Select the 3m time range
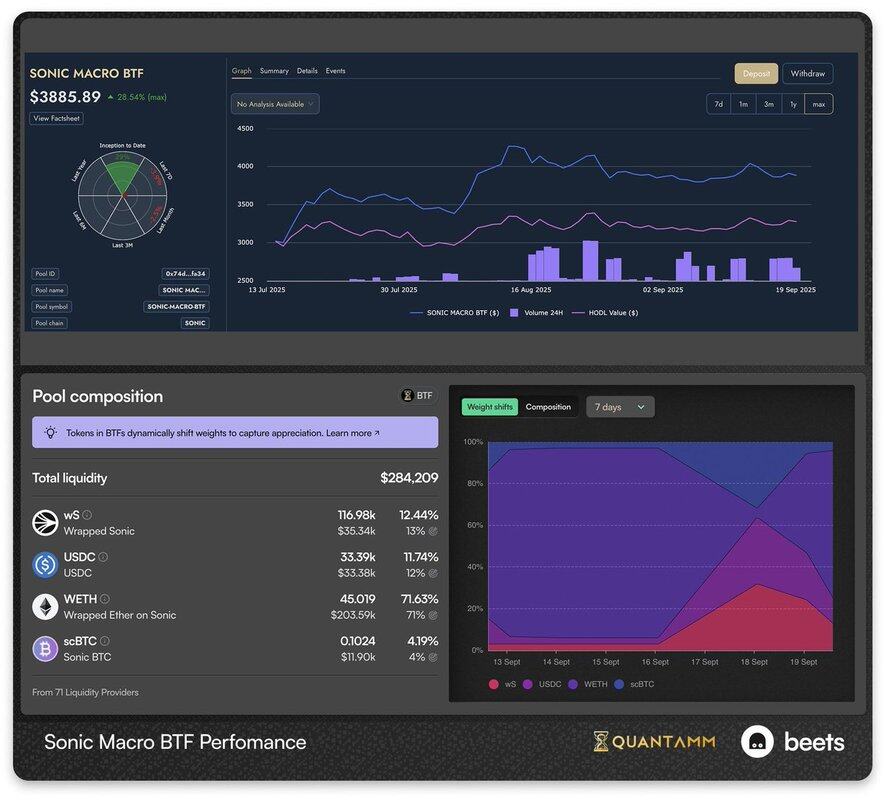Viewport: 886px width, 800px height. click(768, 104)
